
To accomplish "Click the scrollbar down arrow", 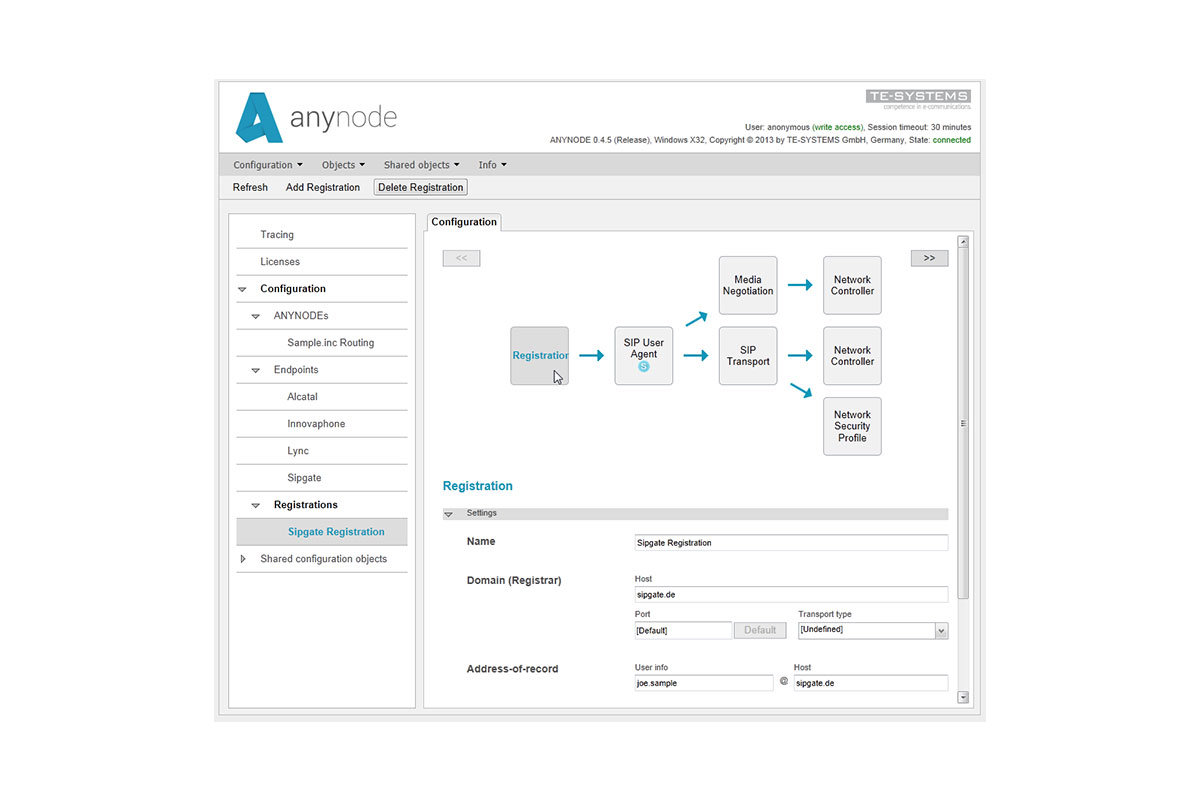I will pyautogui.click(x=963, y=697).
